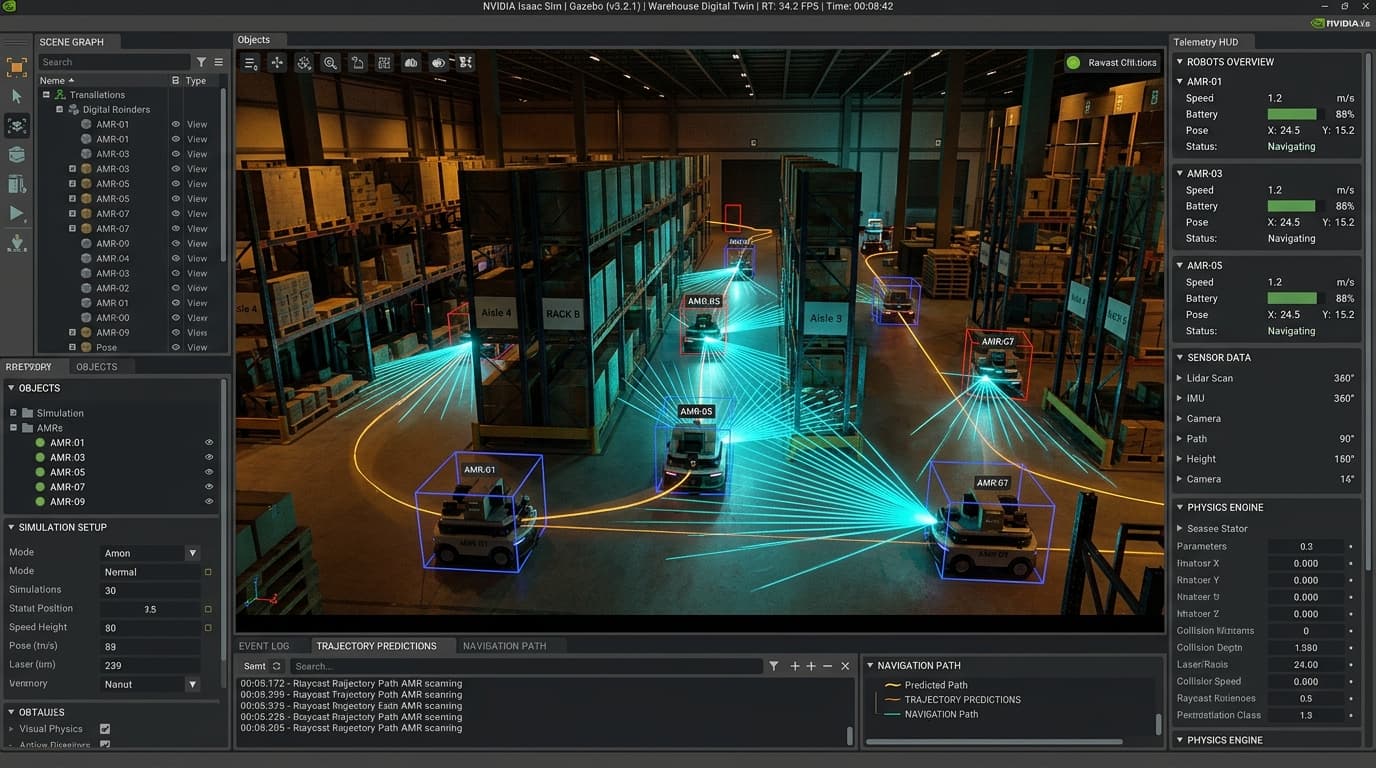Screen dimensions: 1376x768
Task: Collapse the Navigation Path legend section
Action: point(870,665)
